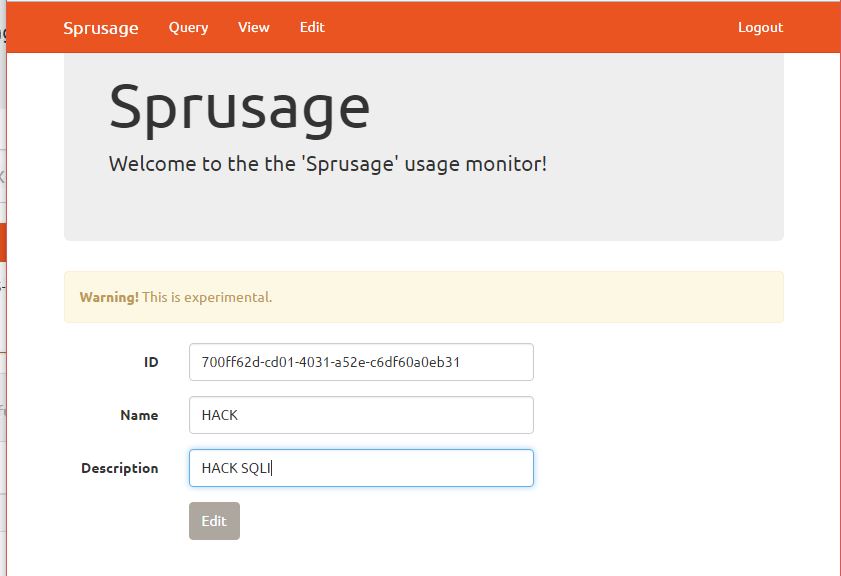The height and width of the screenshot is (576, 841).
Task: Click the Description text field
Action: [361, 468]
